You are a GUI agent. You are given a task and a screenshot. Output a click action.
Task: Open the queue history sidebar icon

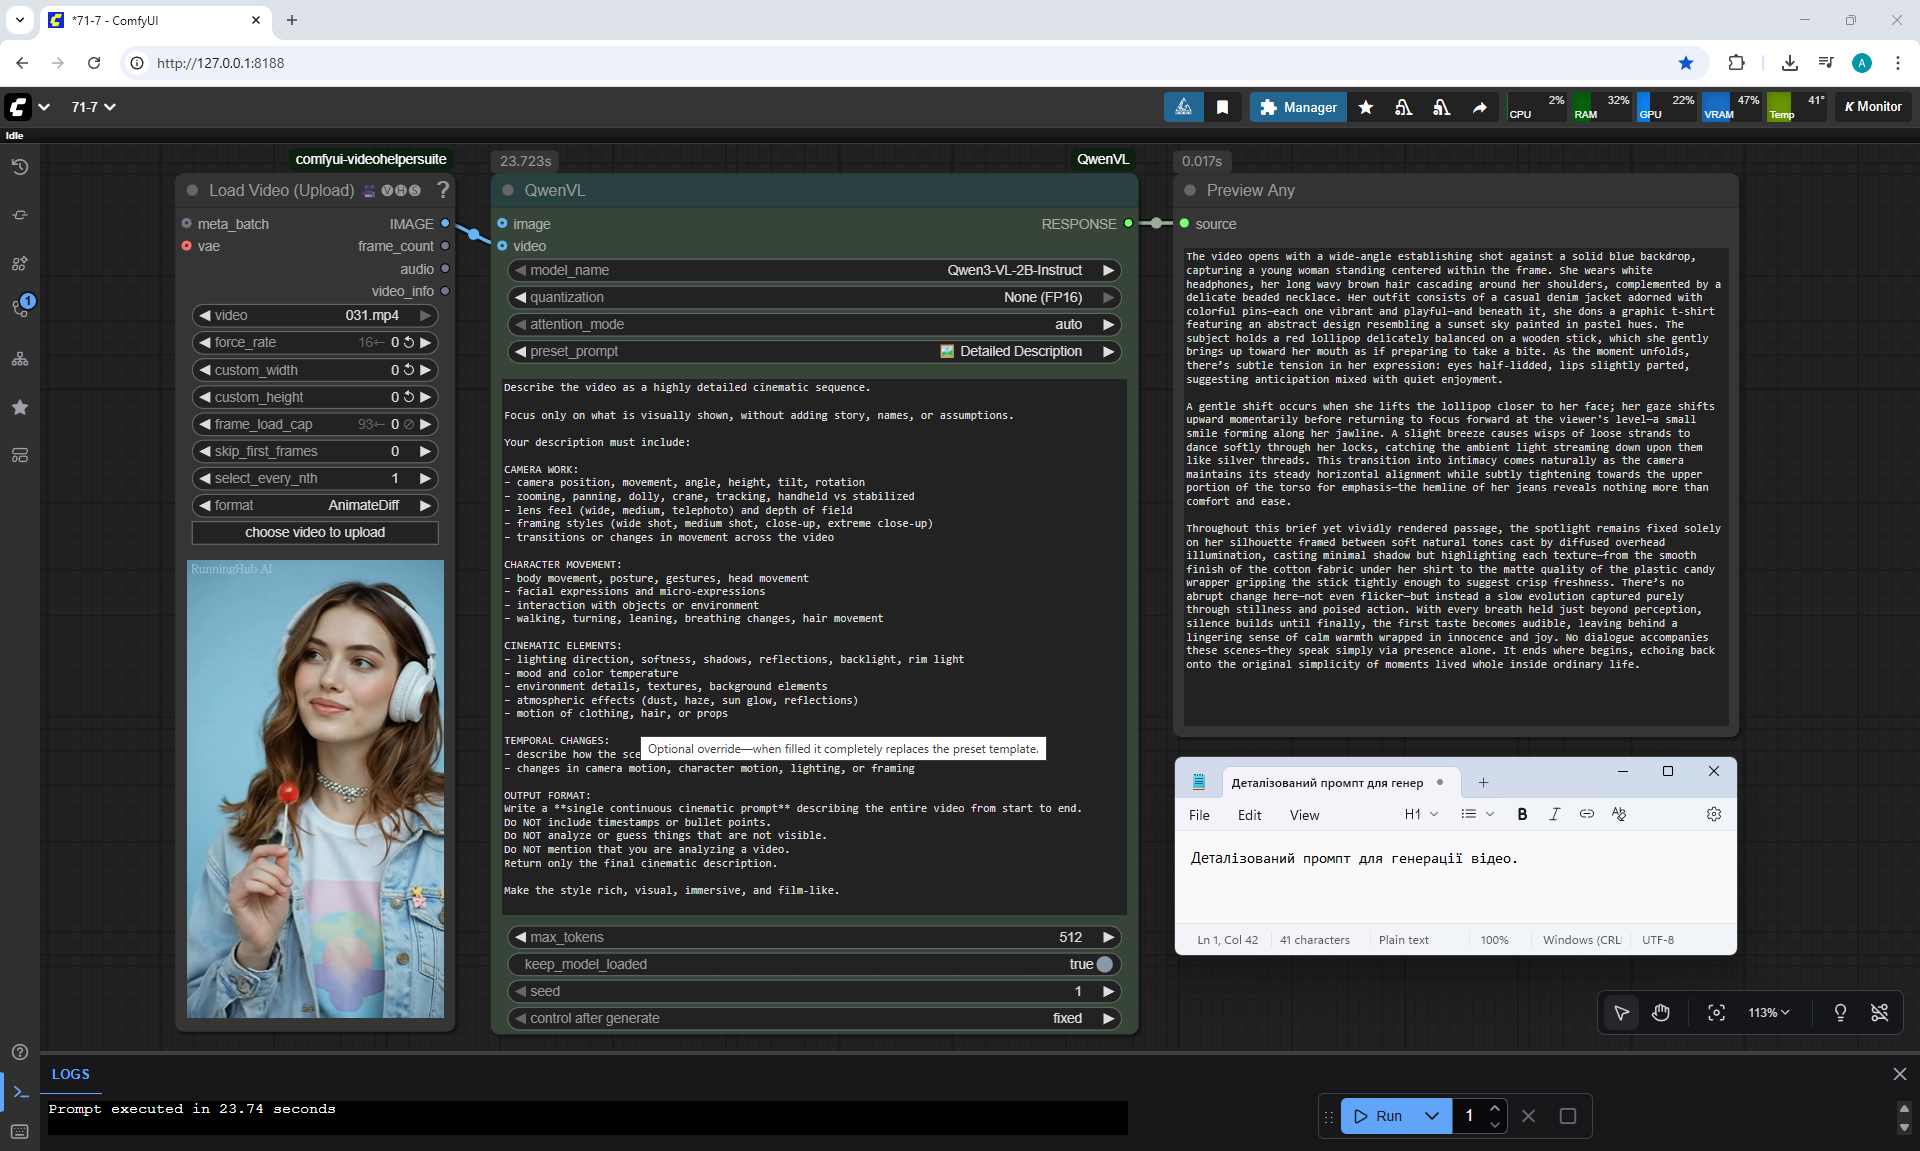pos(20,167)
